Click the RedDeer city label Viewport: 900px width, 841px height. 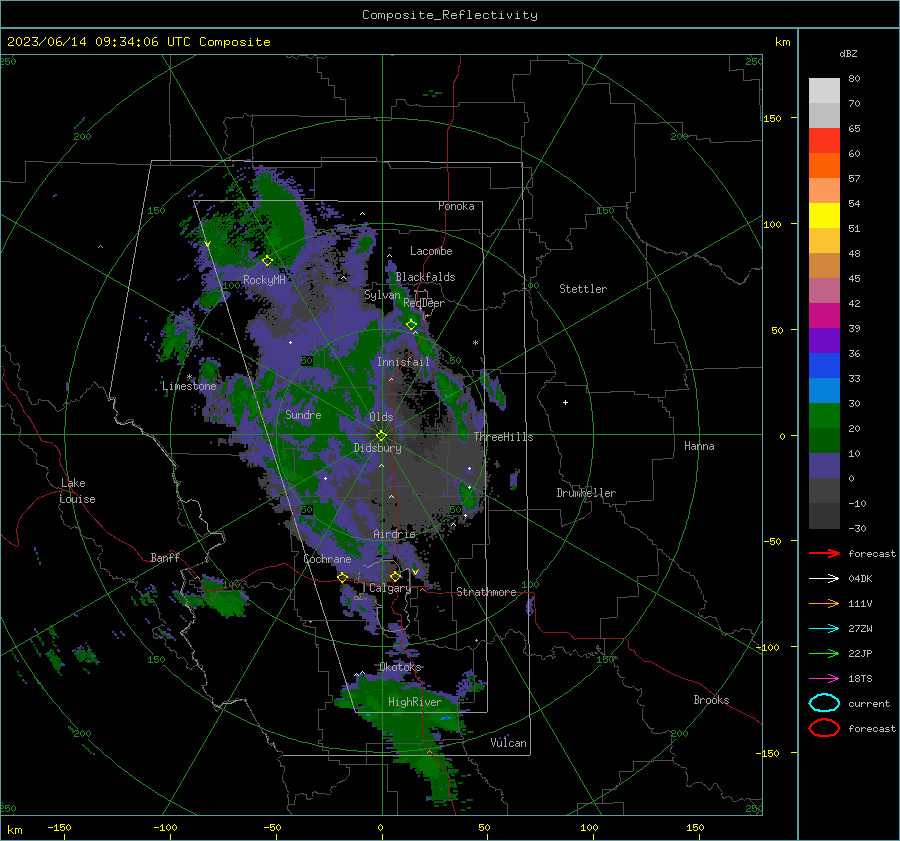click(424, 303)
